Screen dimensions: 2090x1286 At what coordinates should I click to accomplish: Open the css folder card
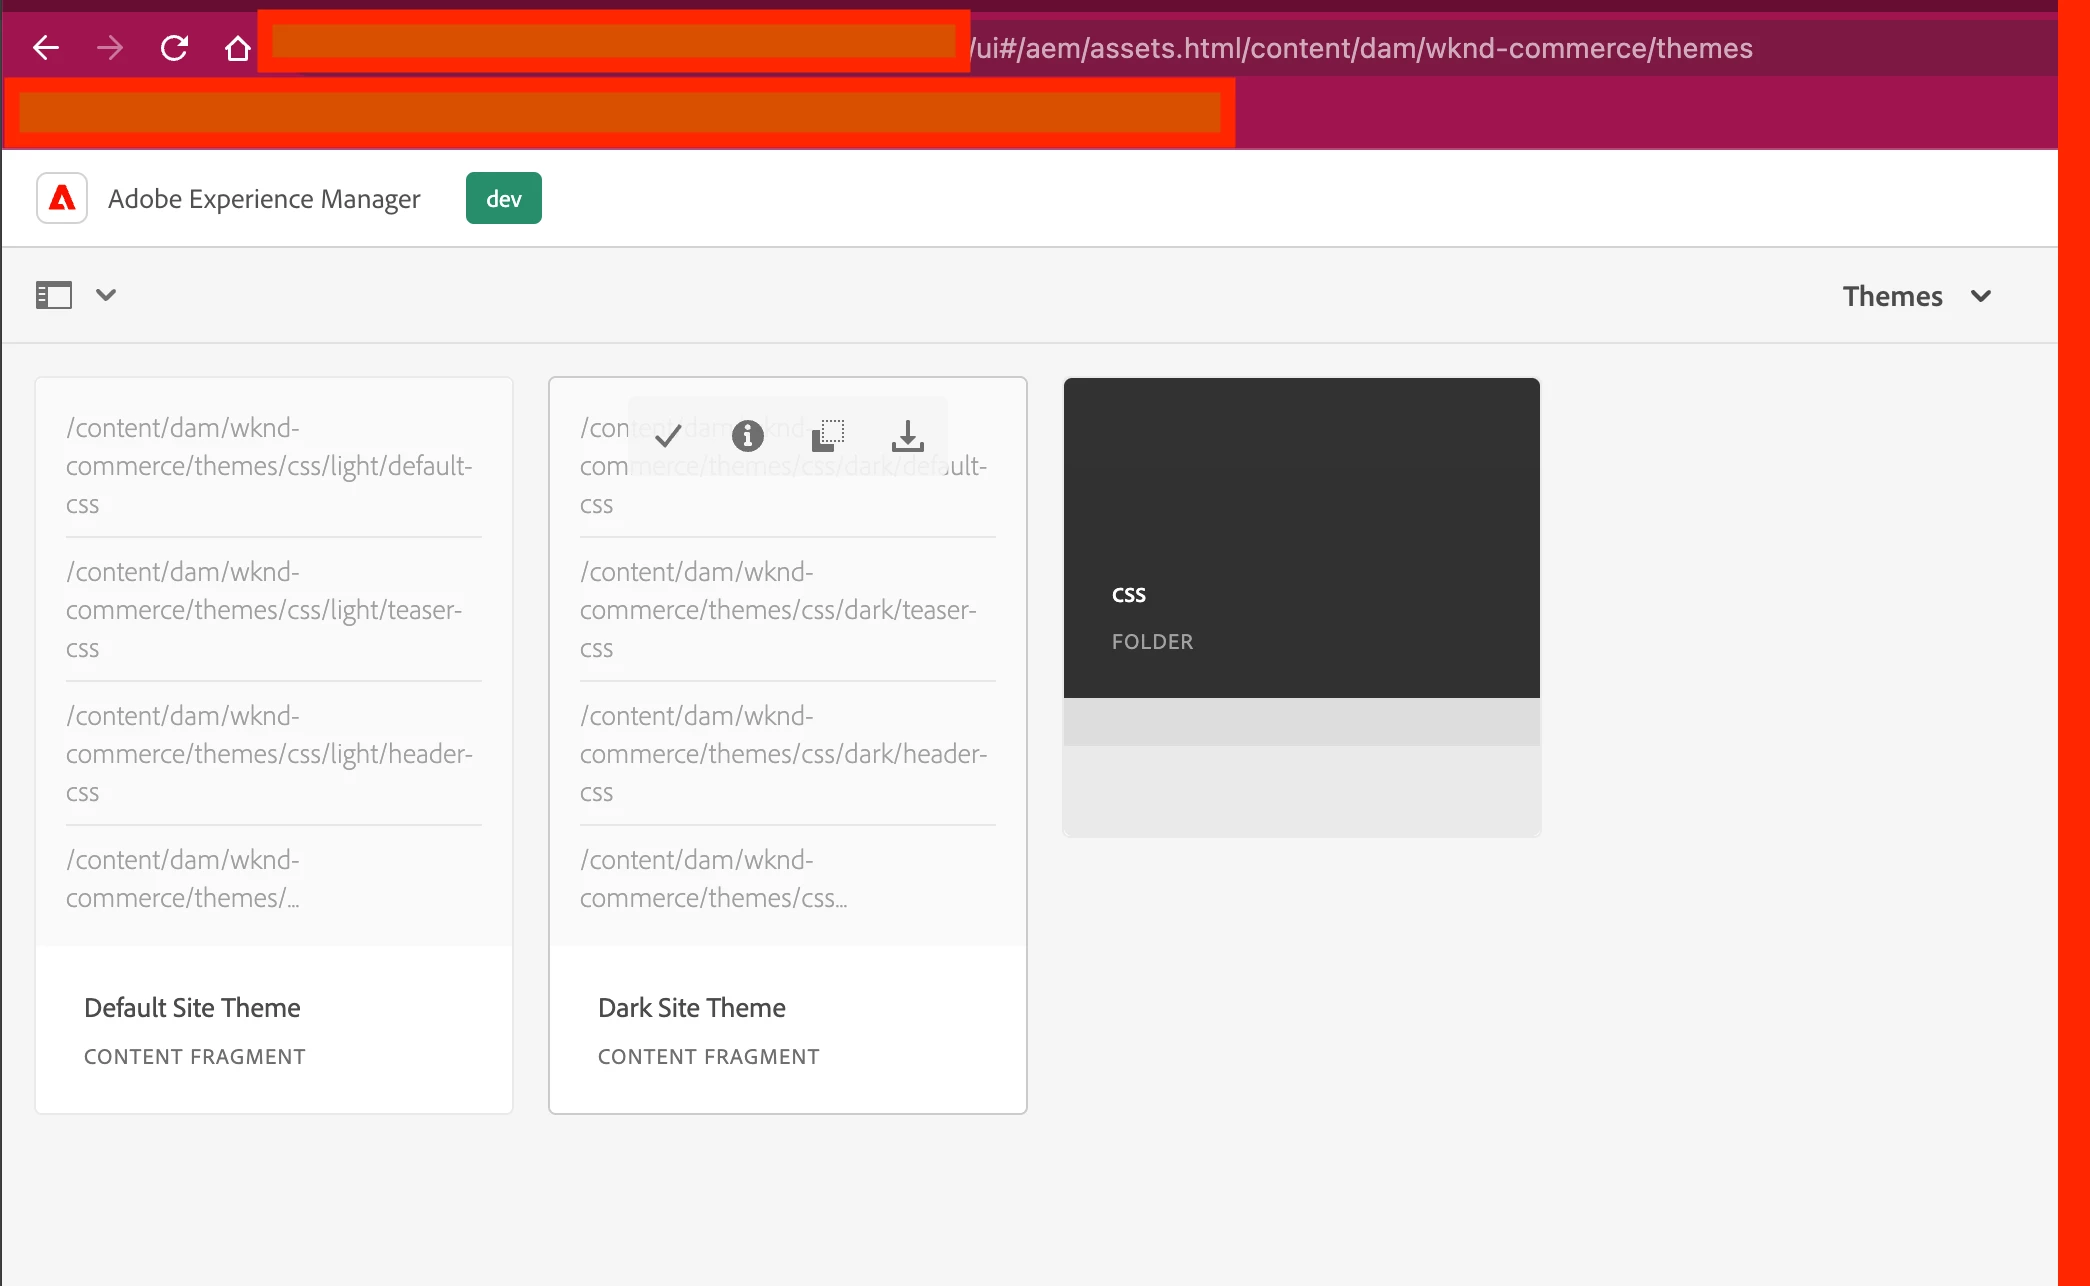coord(1301,500)
